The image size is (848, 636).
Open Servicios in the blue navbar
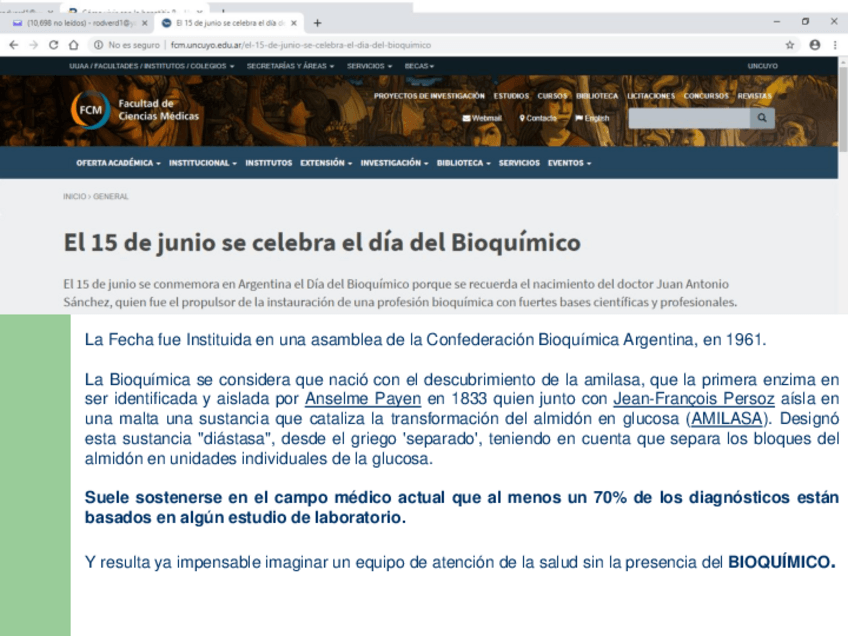519,163
